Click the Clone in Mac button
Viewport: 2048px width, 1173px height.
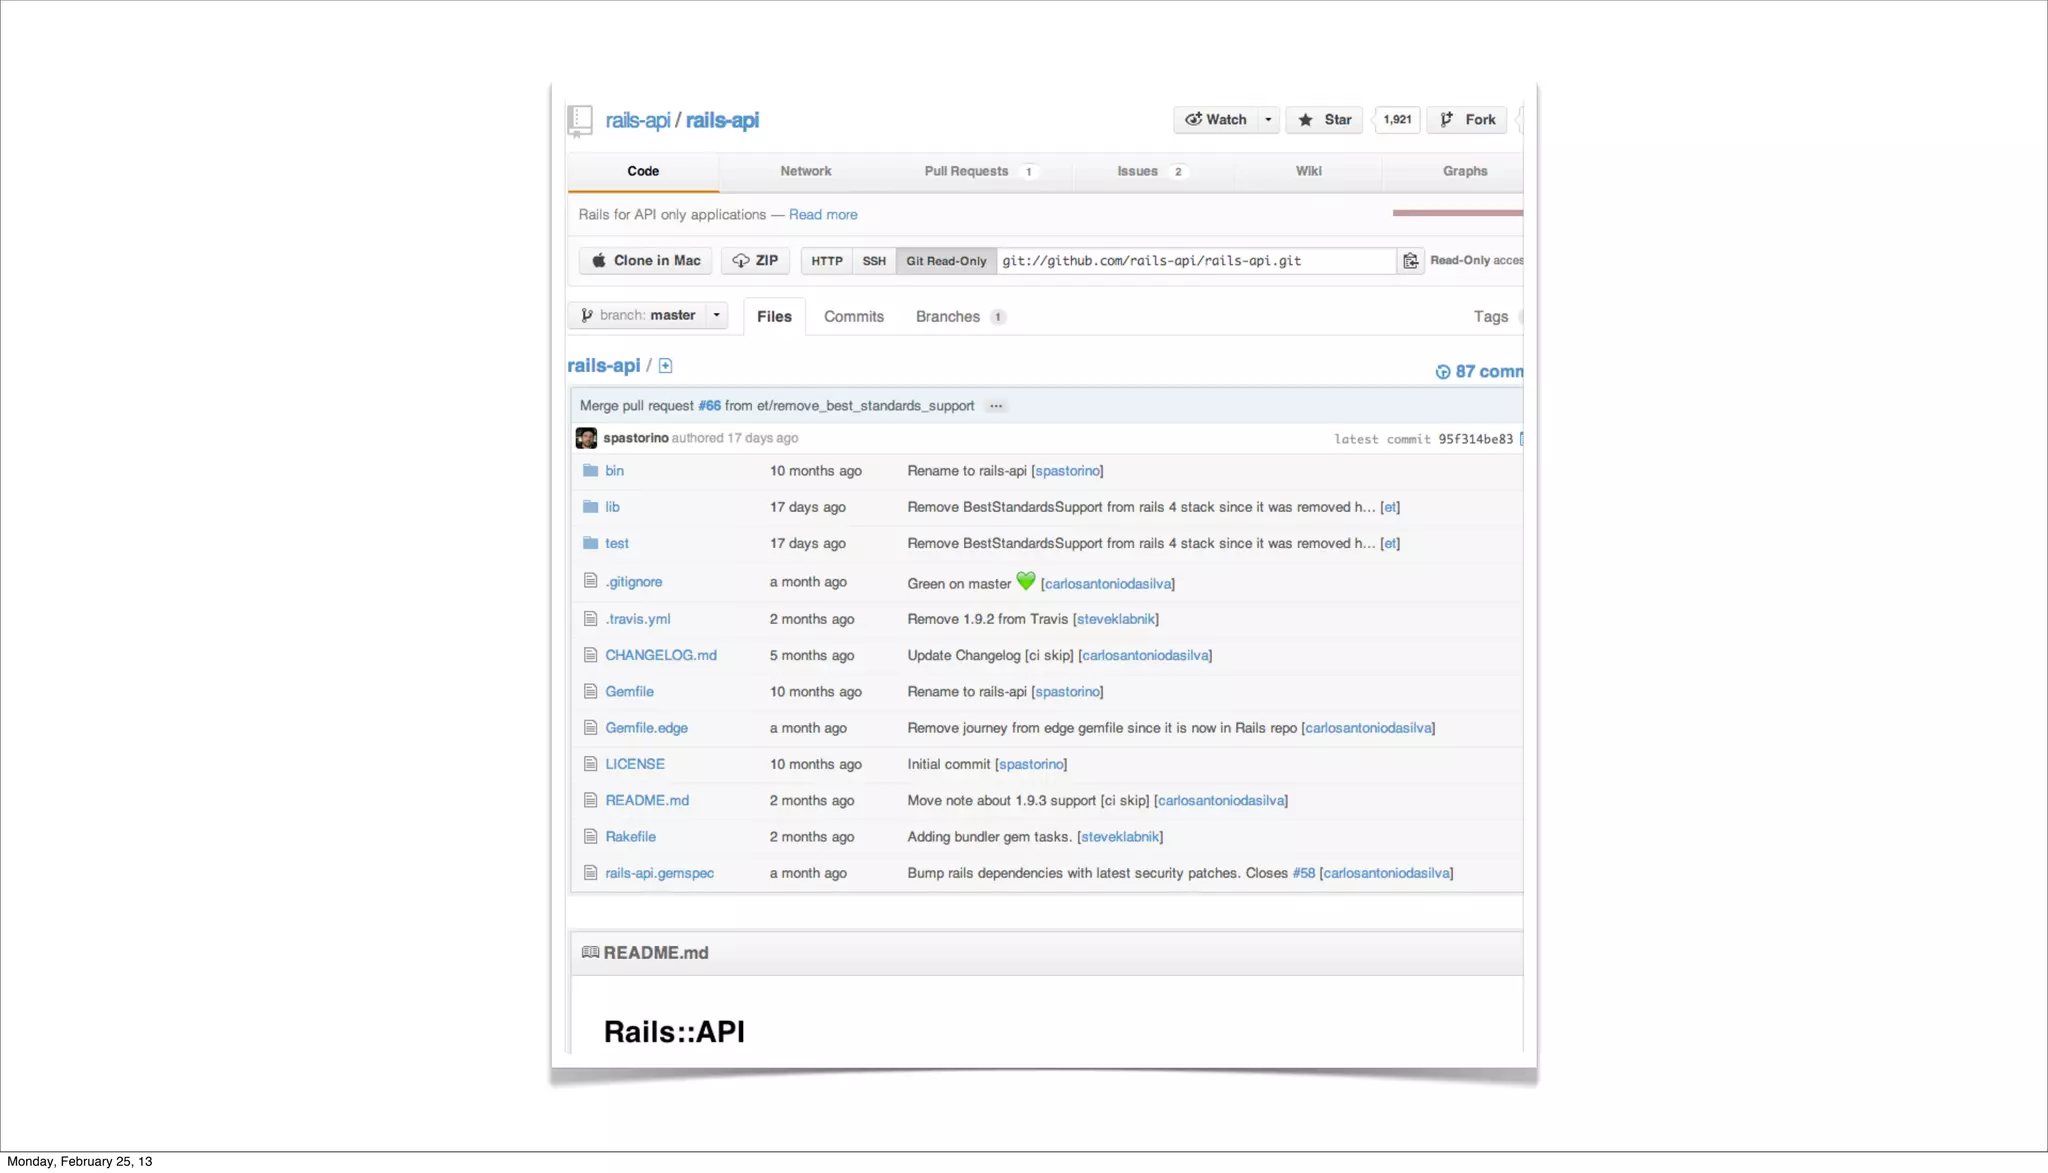pyautogui.click(x=645, y=261)
